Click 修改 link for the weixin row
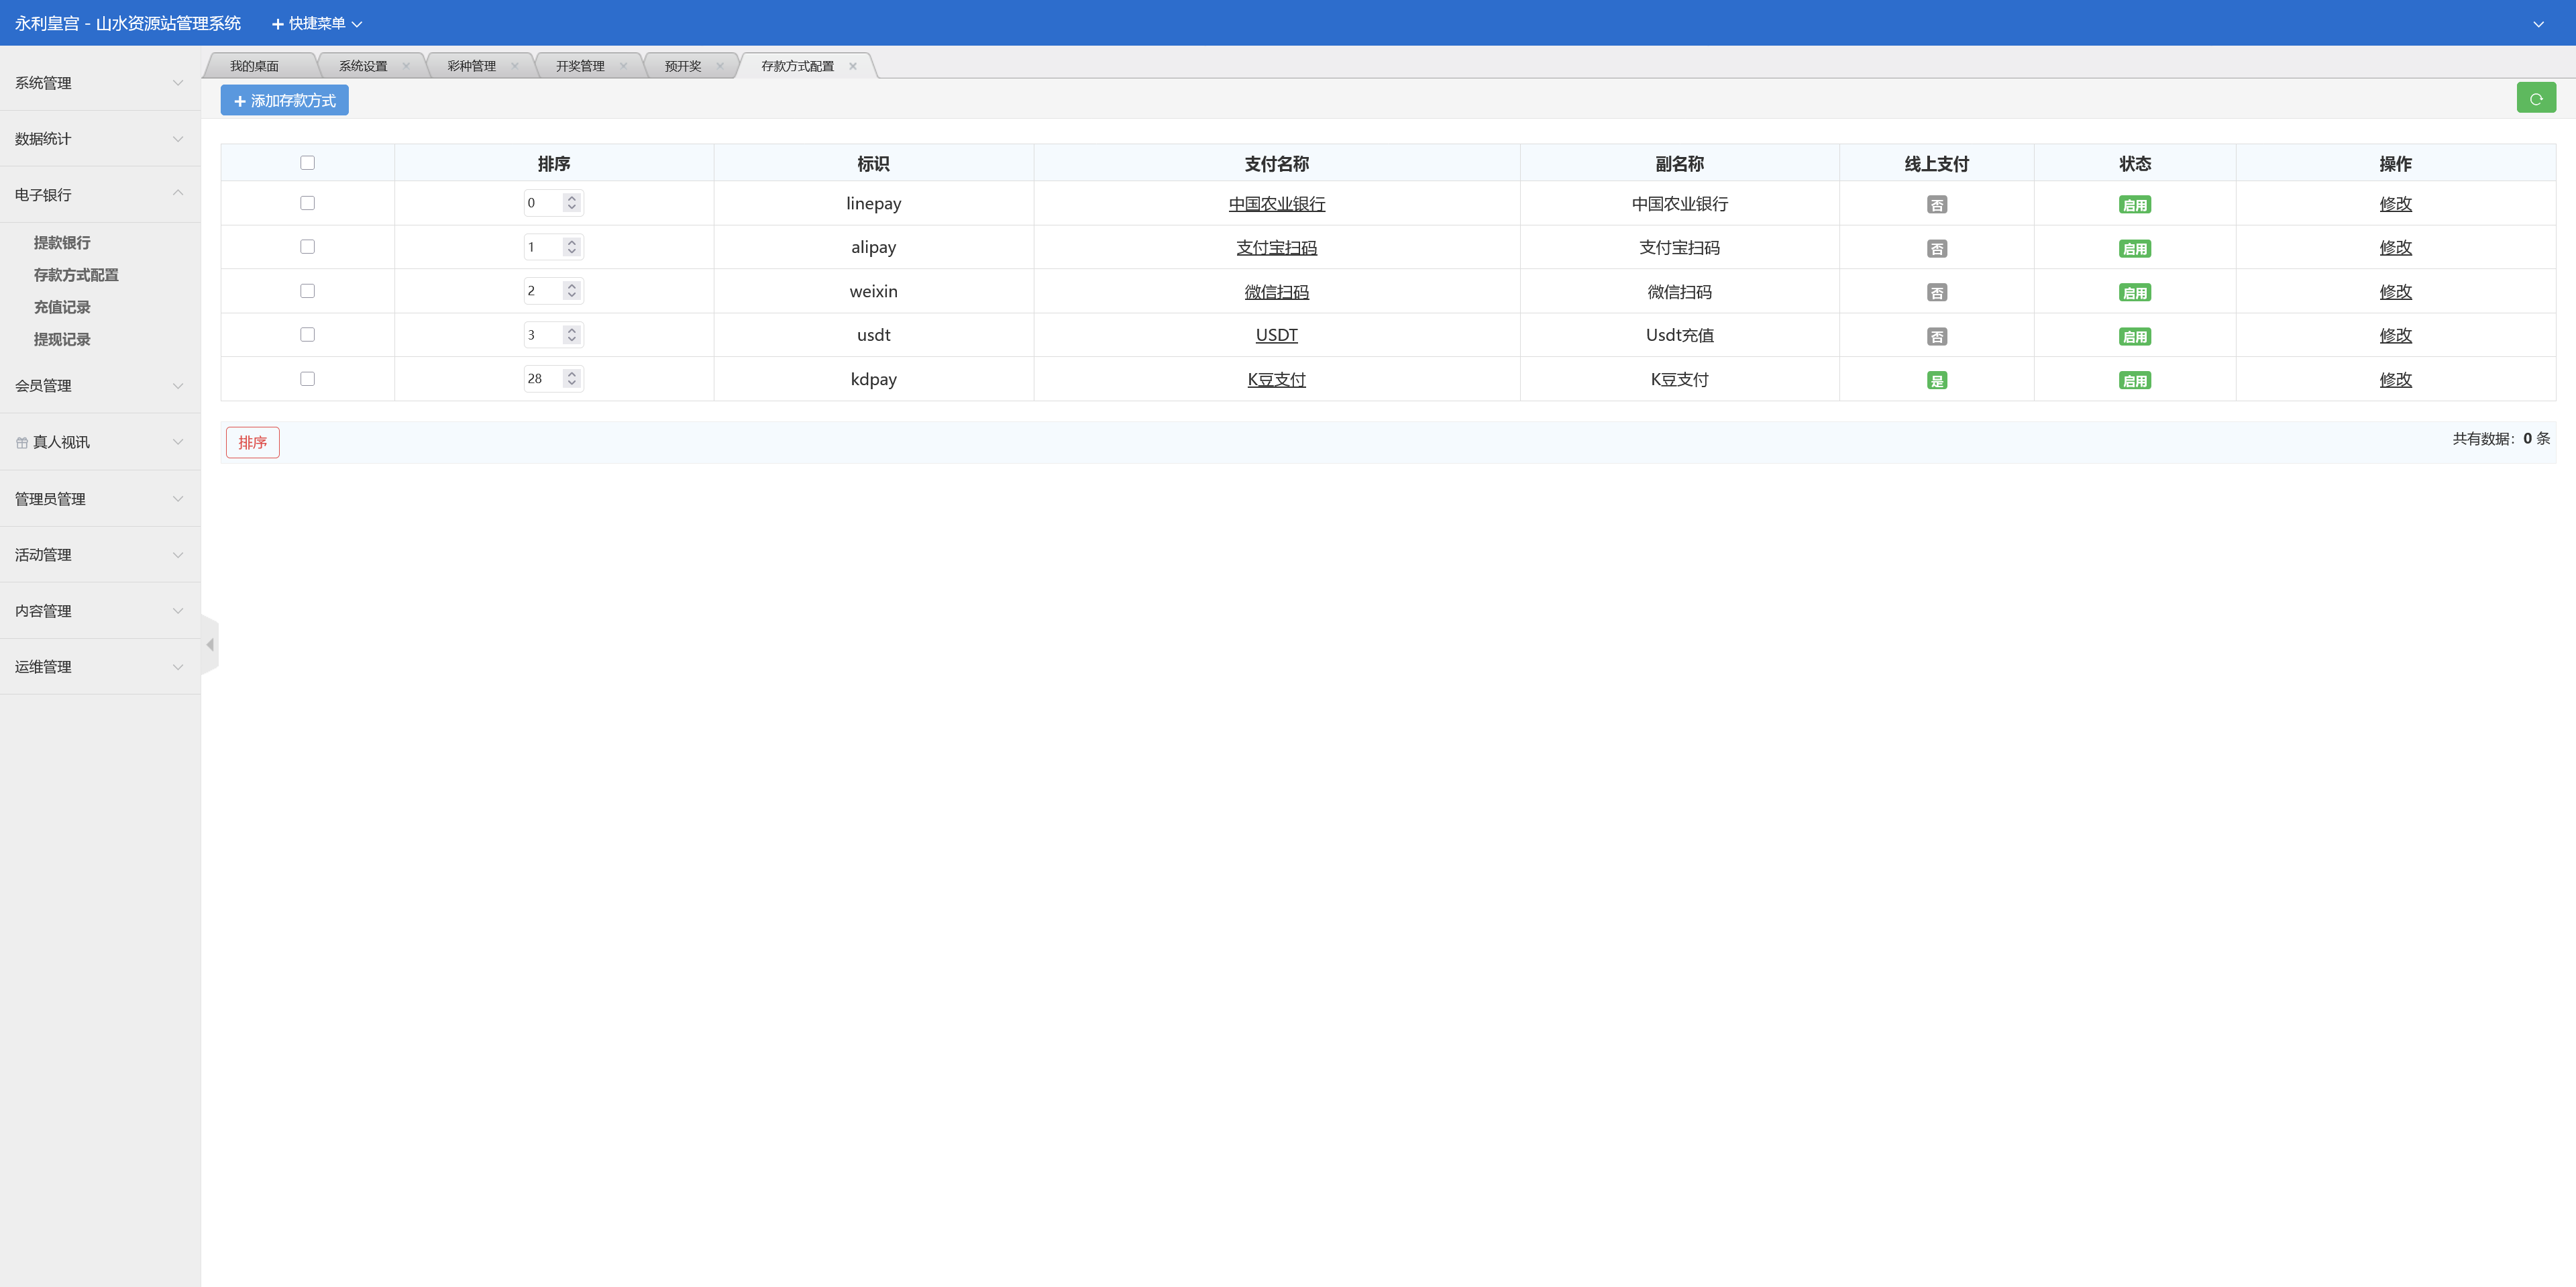The image size is (2576, 1287). pos(2395,292)
